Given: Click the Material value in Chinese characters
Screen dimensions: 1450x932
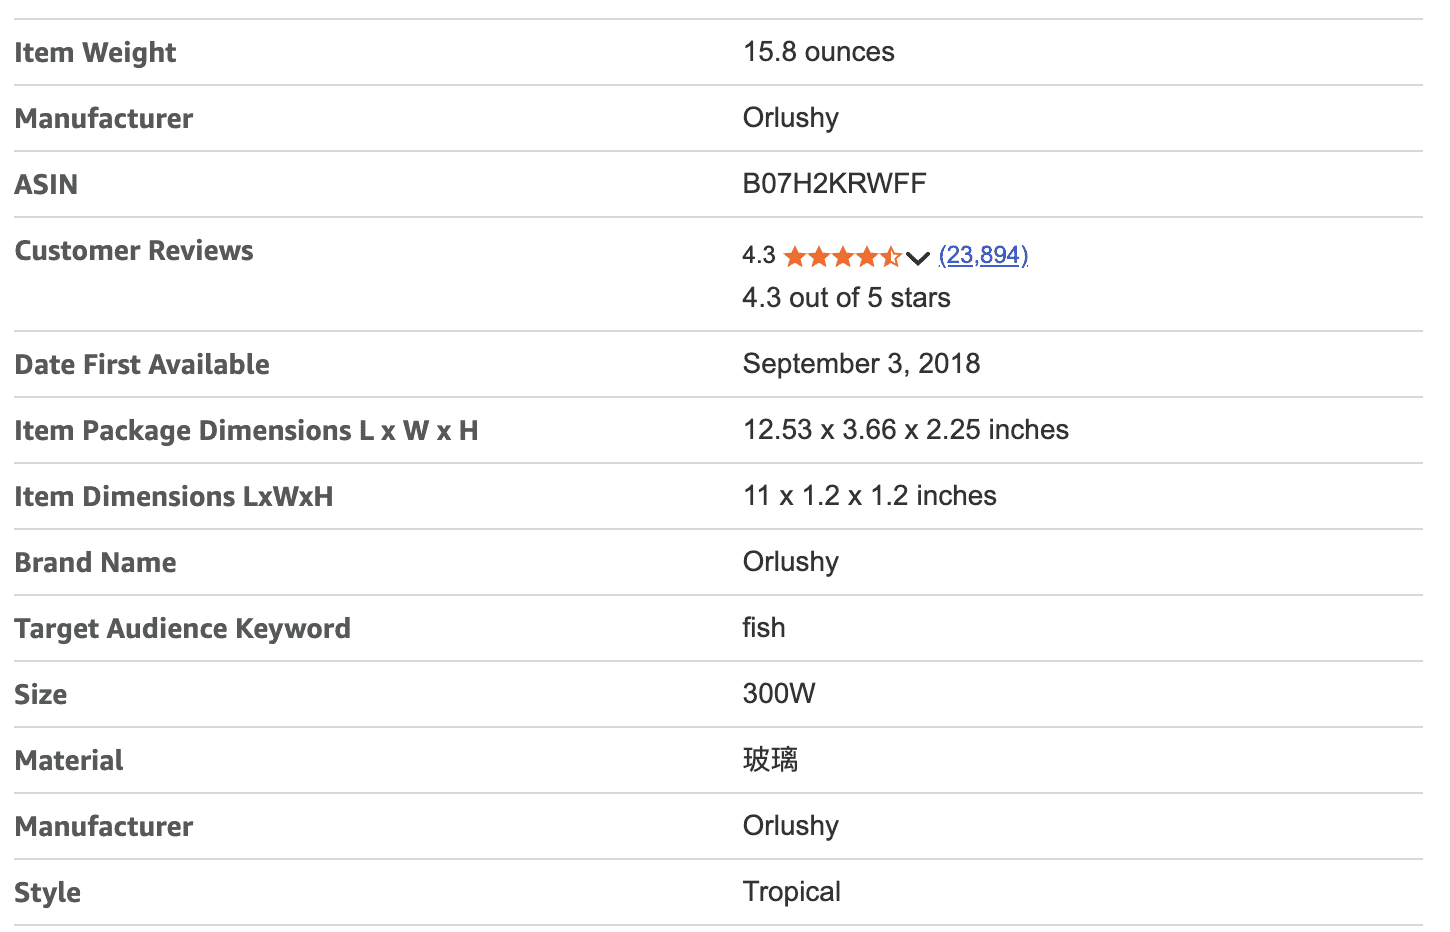Looking at the screenshot, I should 770,760.
